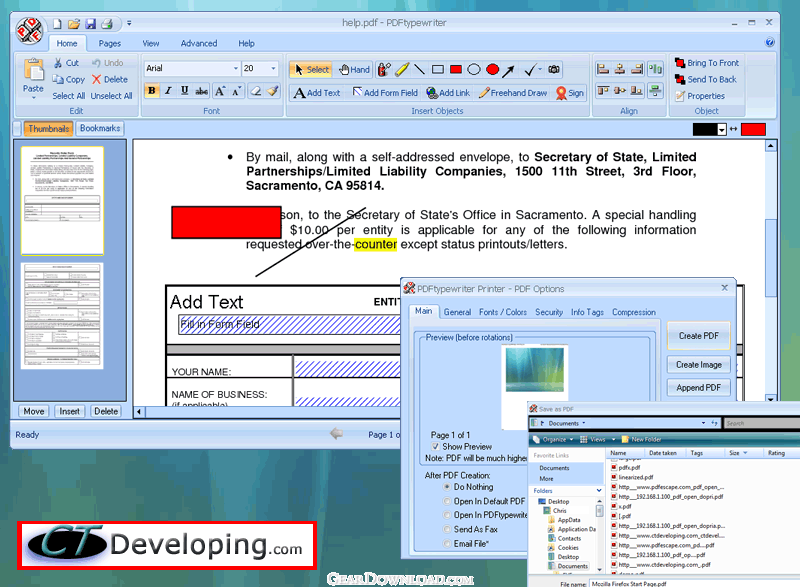The width and height of the screenshot is (800, 587).
Task: Select the Line drawing tool
Action: tap(419, 69)
